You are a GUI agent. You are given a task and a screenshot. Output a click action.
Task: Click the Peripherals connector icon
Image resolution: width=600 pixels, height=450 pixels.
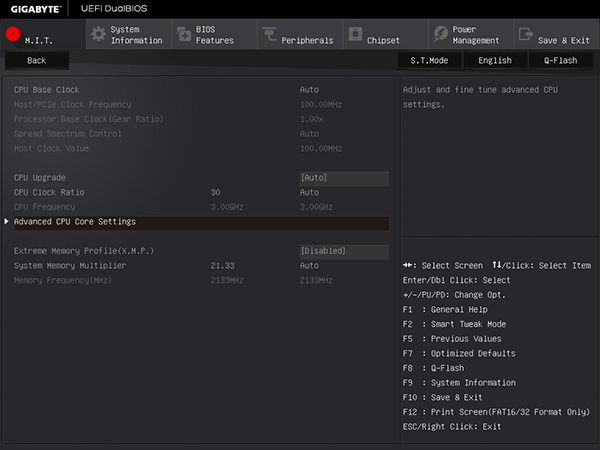(x=269, y=34)
